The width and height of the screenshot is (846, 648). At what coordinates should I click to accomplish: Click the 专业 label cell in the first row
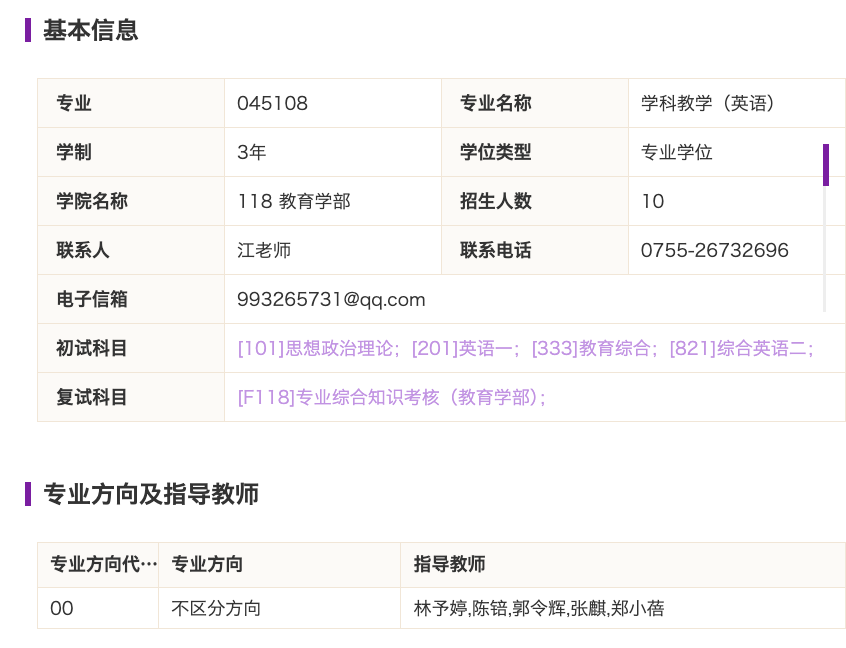pos(131,103)
